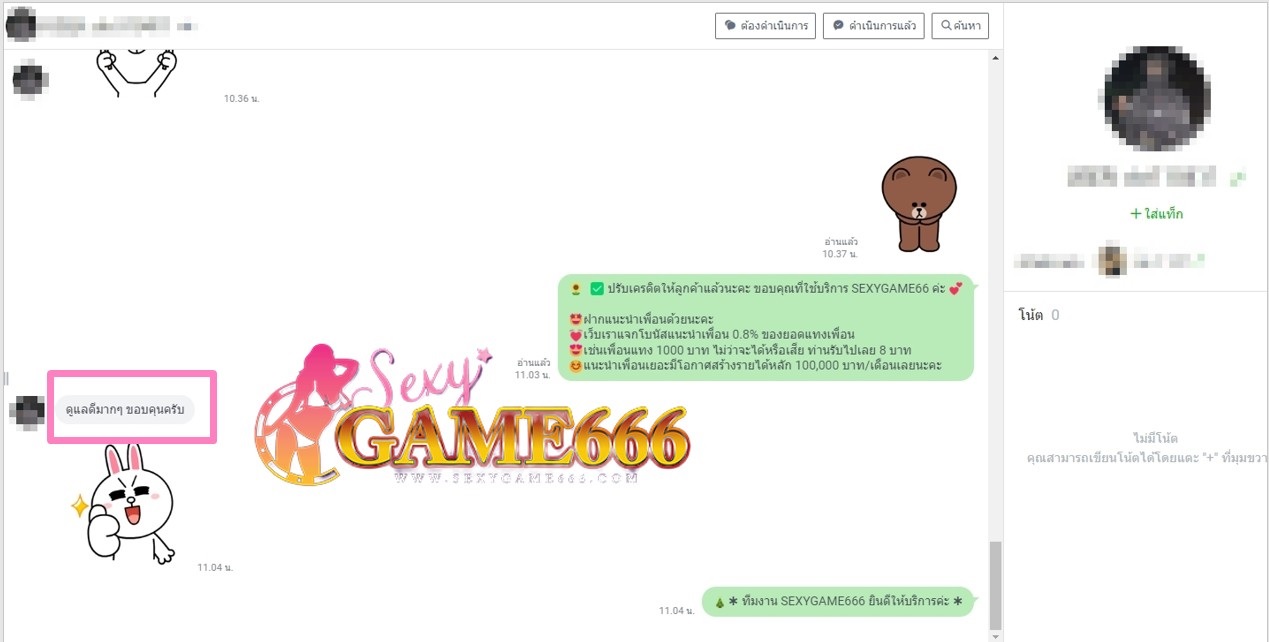The height and width of the screenshot is (642, 1269).
Task: Click sender avatar beside 'ดูแลดีมากๆ ขอบคุณครับ'
Action: tap(28, 410)
